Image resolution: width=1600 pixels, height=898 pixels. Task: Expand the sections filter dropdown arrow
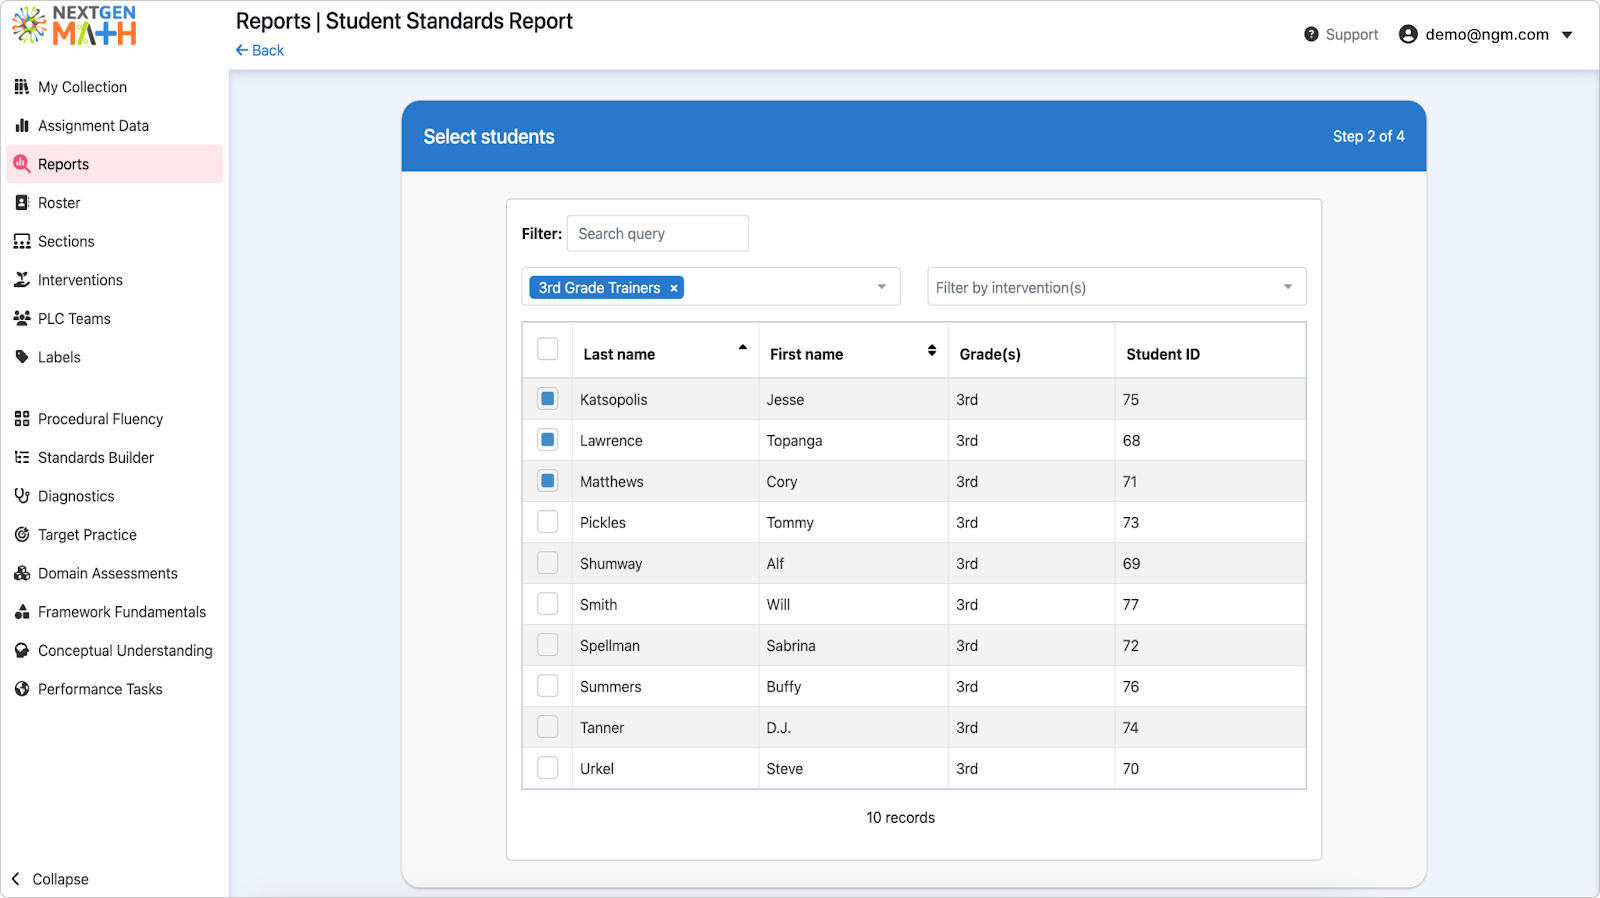coord(881,287)
